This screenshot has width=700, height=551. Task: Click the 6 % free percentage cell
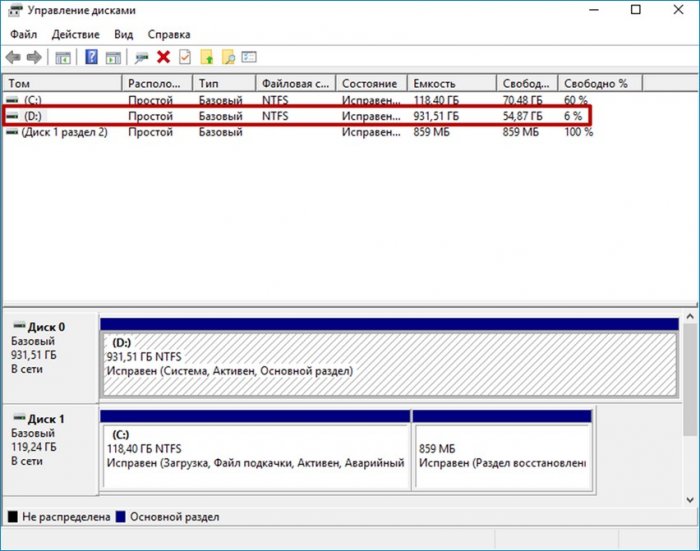point(573,116)
